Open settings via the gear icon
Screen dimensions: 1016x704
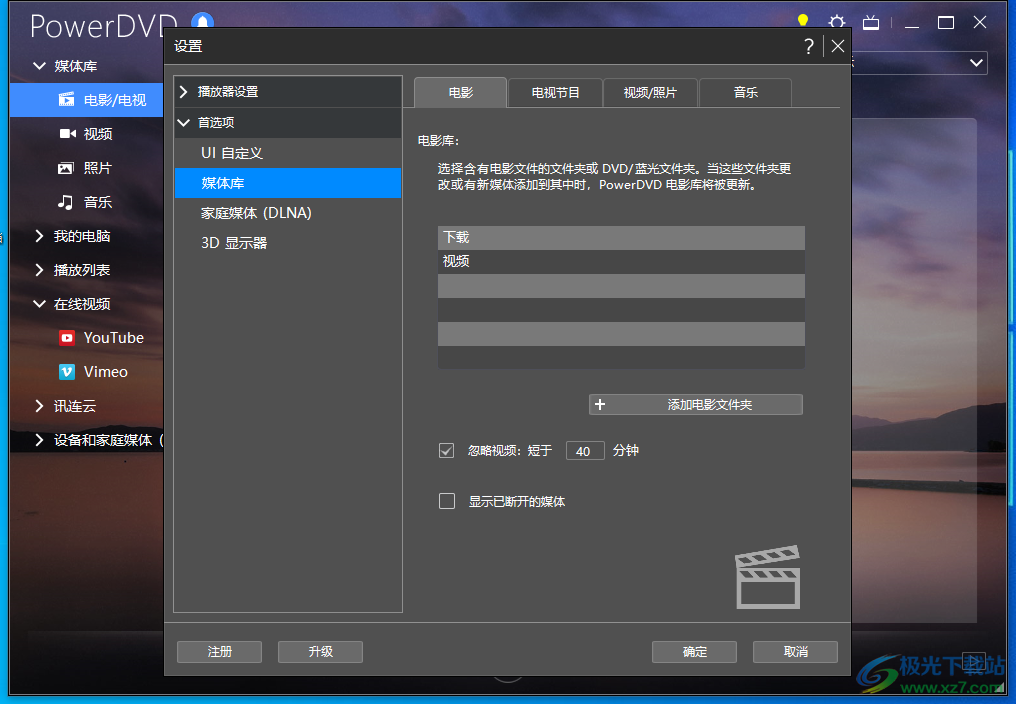837,22
